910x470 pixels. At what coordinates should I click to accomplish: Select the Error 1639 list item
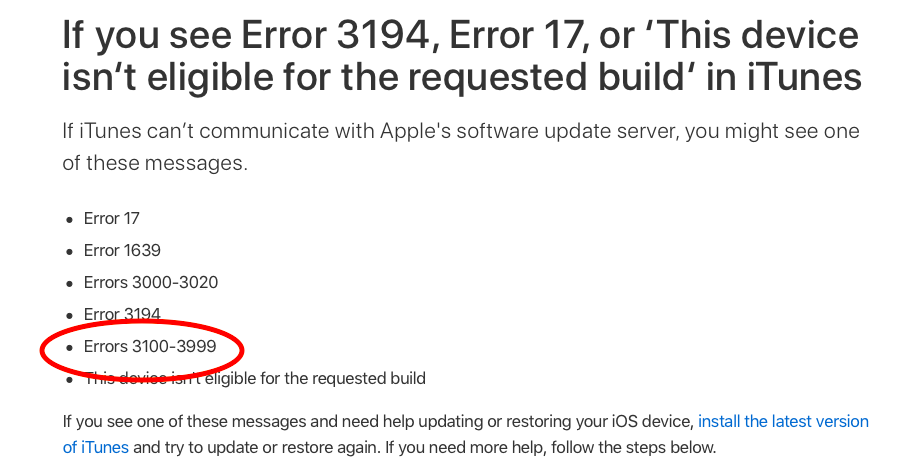[122, 251]
